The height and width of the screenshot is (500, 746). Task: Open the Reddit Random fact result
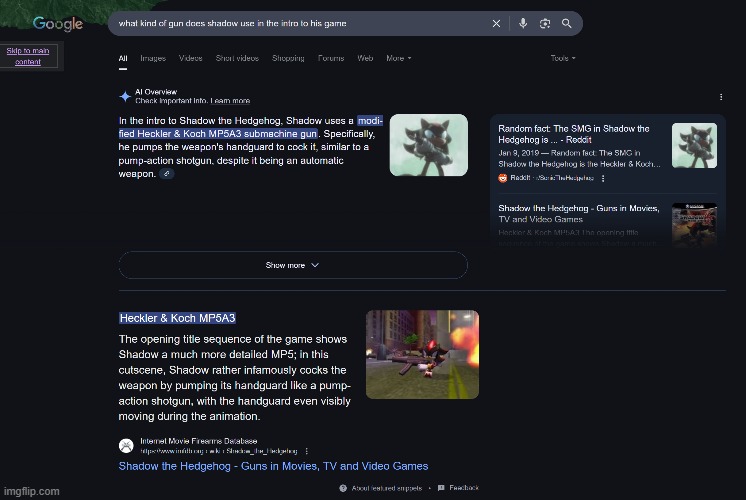tap(573, 134)
